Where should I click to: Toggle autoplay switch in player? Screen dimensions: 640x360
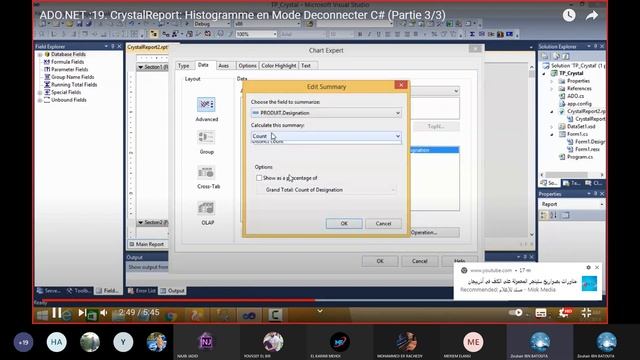(516, 313)
